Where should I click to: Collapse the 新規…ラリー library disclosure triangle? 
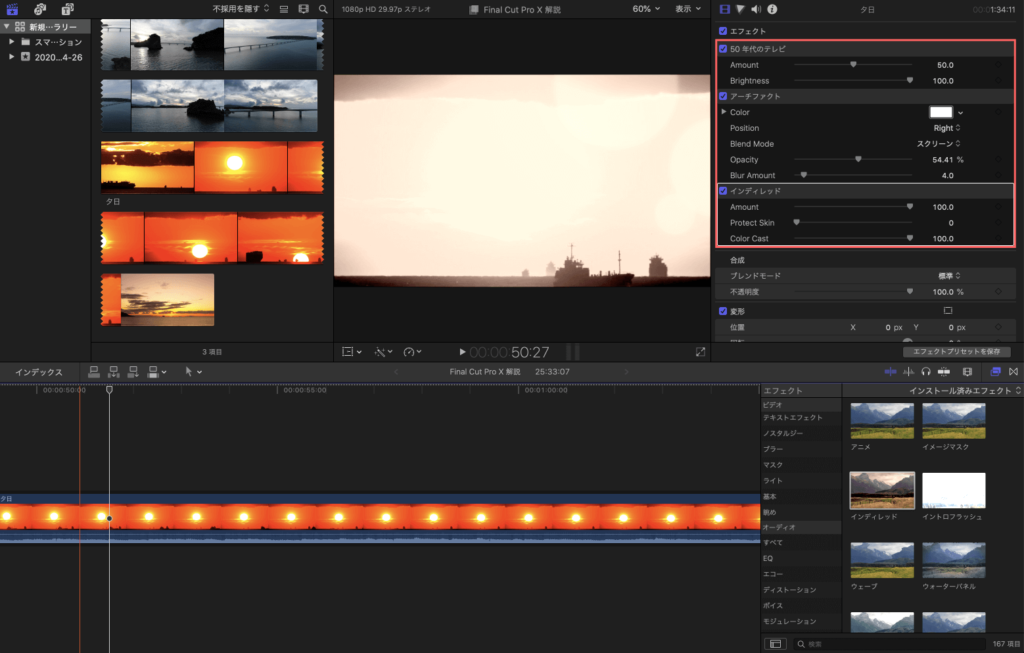pyautogui.click(x=7, y=27)
